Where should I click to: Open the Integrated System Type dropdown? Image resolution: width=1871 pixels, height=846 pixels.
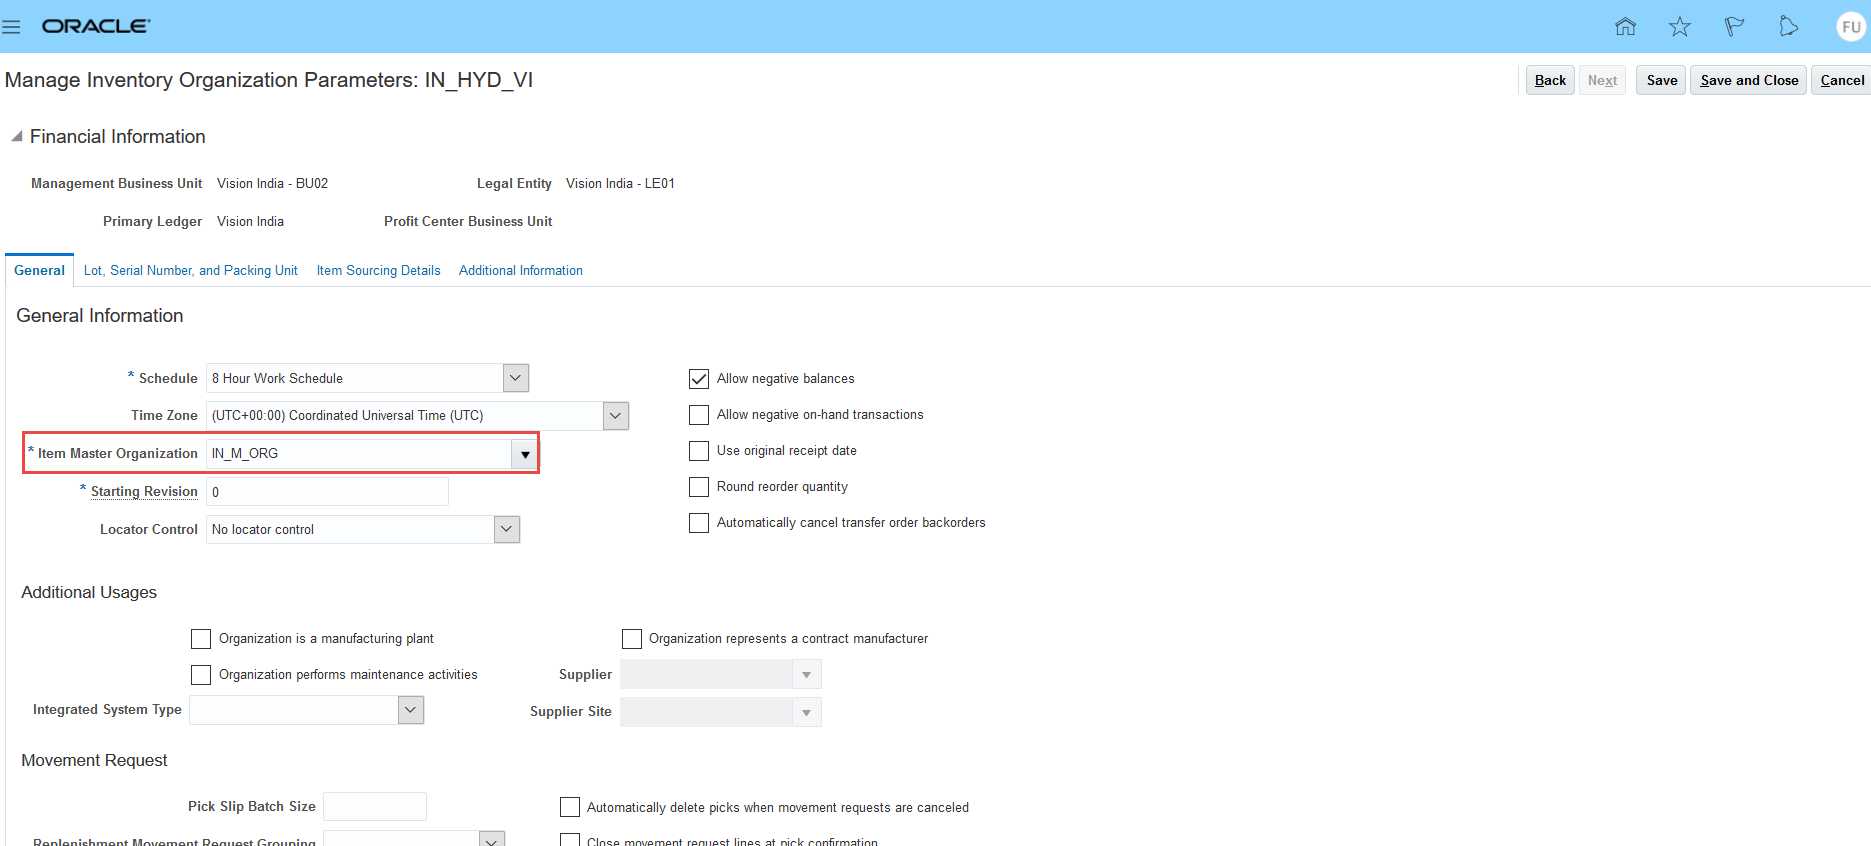[x=411, y=710]
